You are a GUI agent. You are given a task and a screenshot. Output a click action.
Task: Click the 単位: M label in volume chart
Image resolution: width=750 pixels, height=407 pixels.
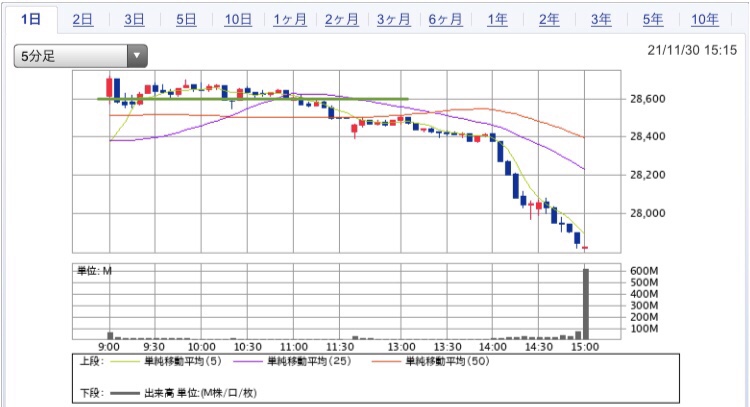(94, 271)
